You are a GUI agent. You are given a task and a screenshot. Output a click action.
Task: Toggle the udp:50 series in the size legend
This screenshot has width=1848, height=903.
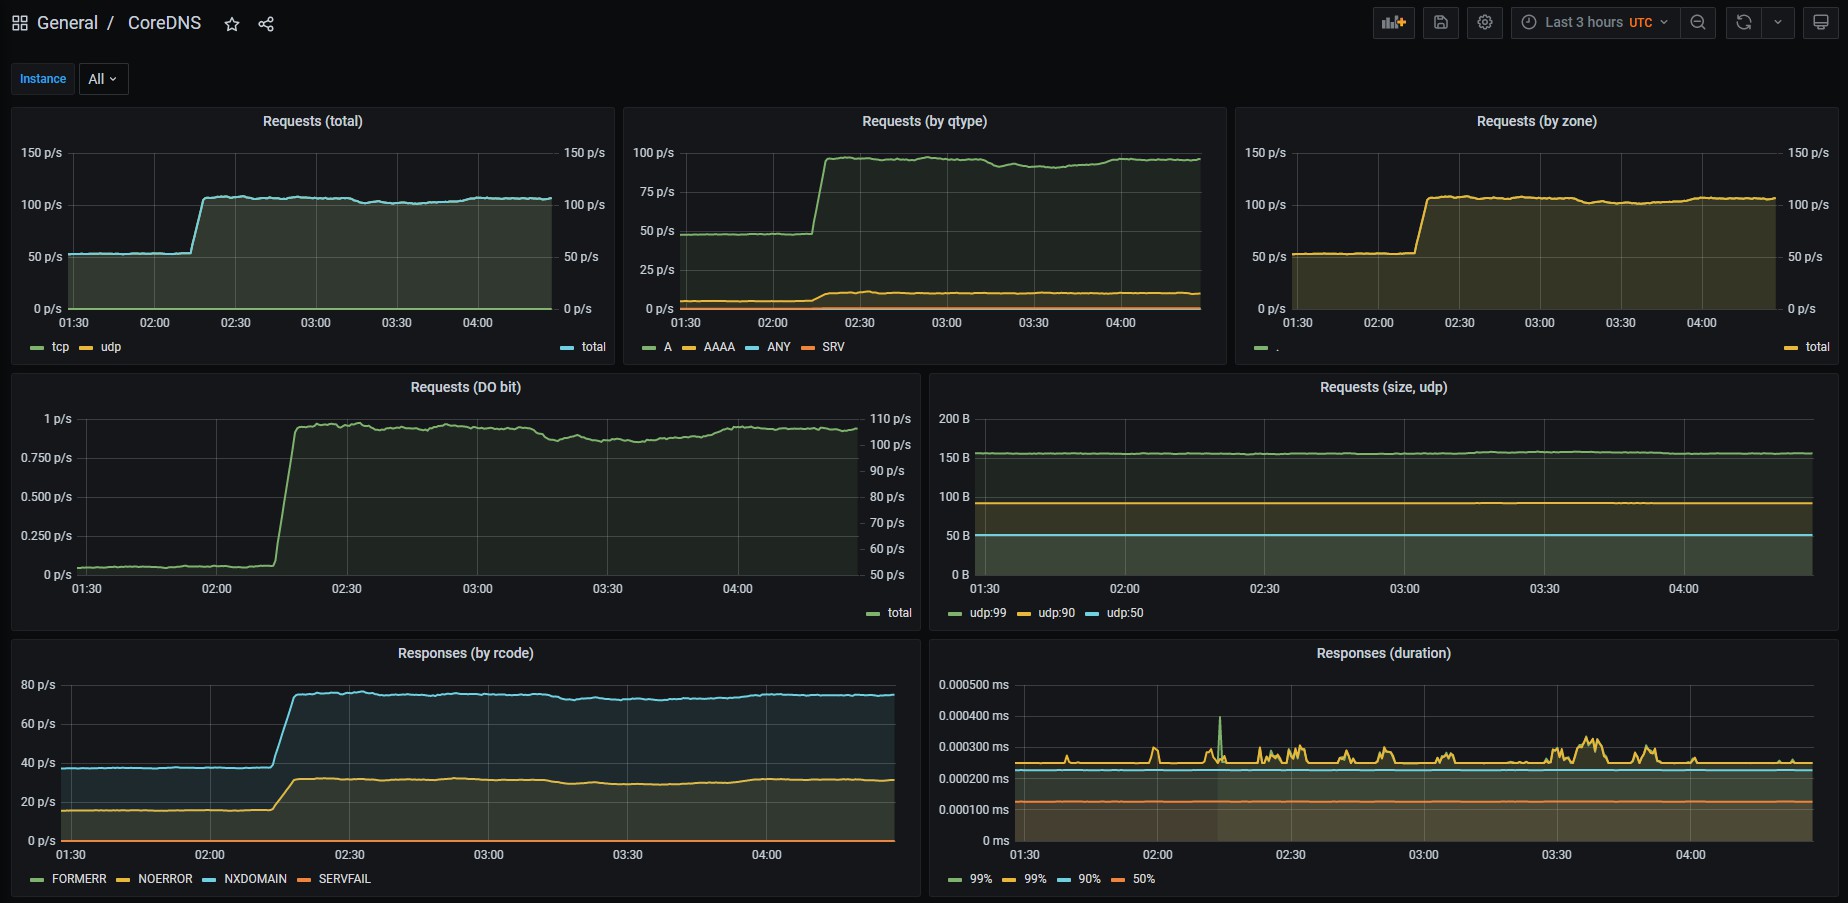1125,613
